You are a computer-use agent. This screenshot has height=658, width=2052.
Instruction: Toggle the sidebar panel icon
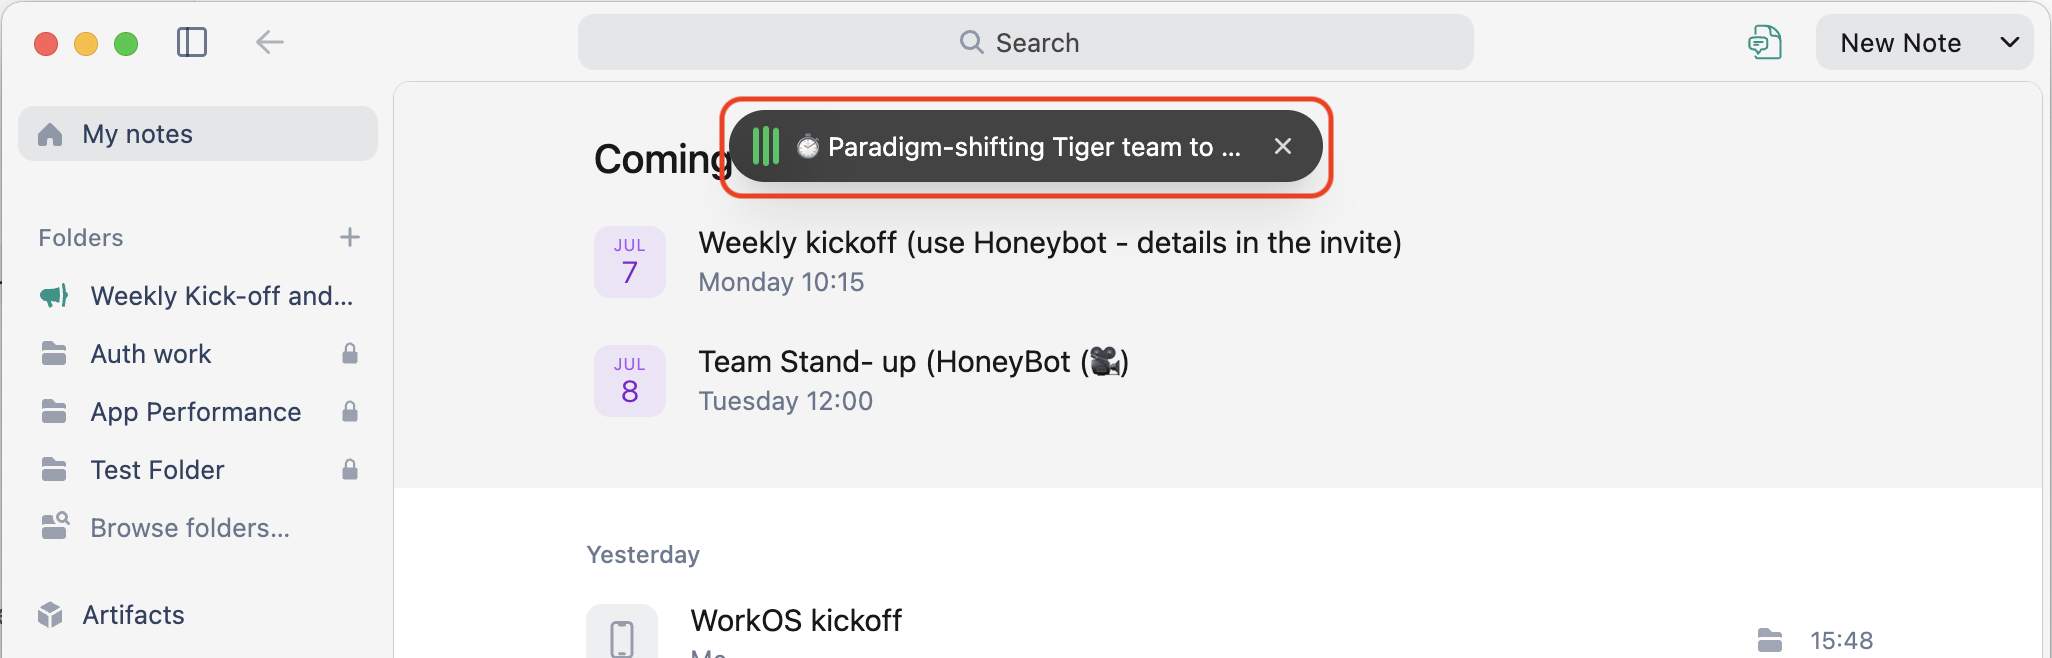191,42
